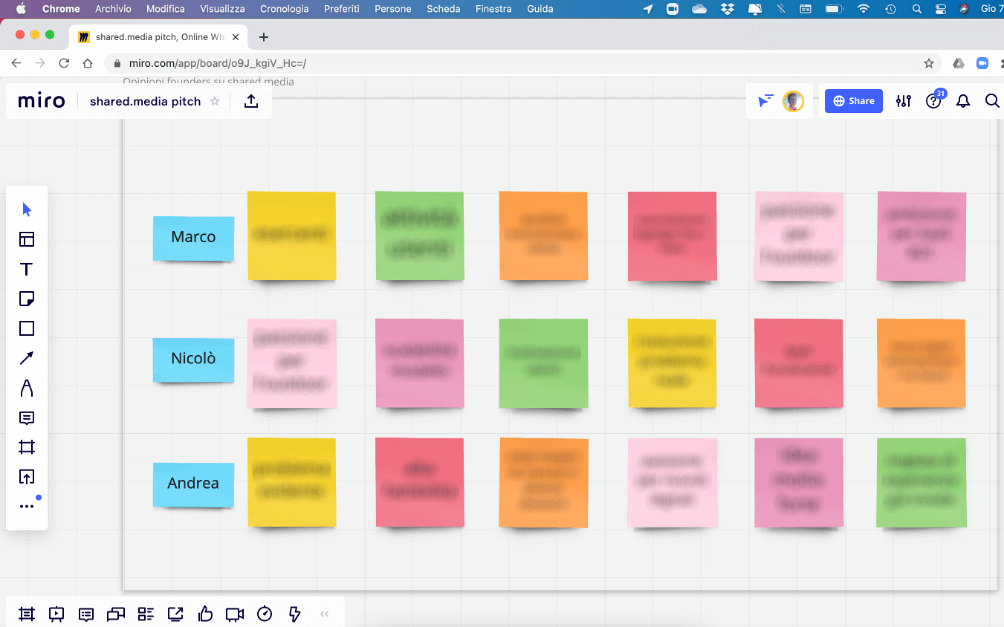Open the notifications bell
The height and width of the screenshot is (627, 1004).
coord(963,101)
